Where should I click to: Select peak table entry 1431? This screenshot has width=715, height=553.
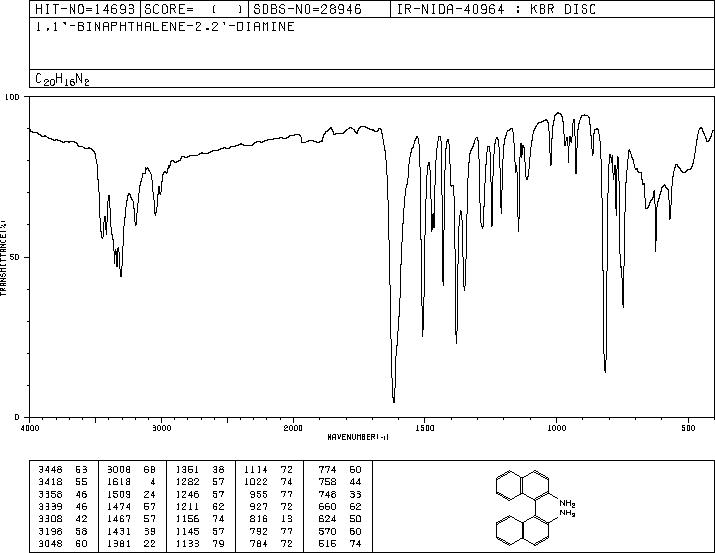131,532
